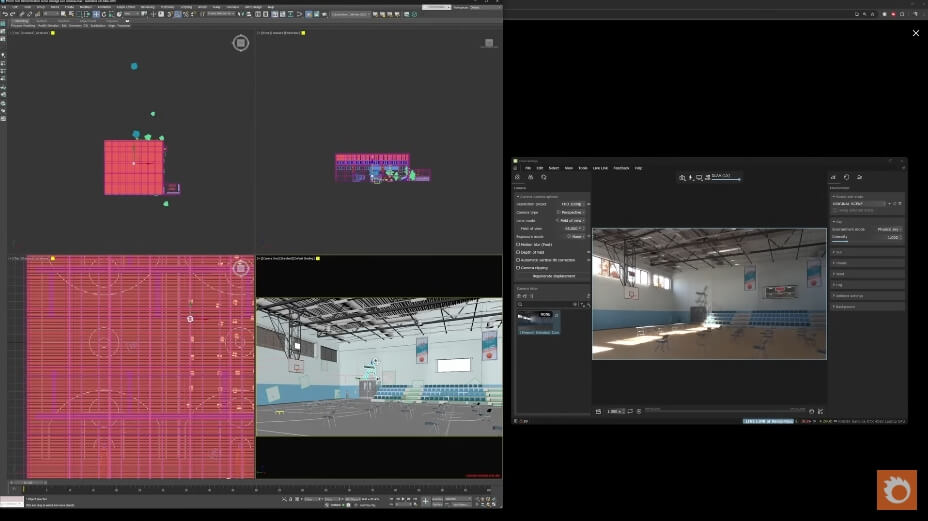Expand the Polygon Modeling ribbon panel
The image size is (928, 521).
(23, 25)
